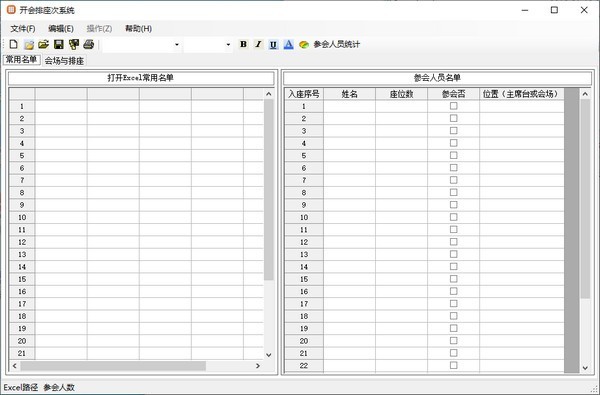Click the open folder icon in the toolbar

44,44
